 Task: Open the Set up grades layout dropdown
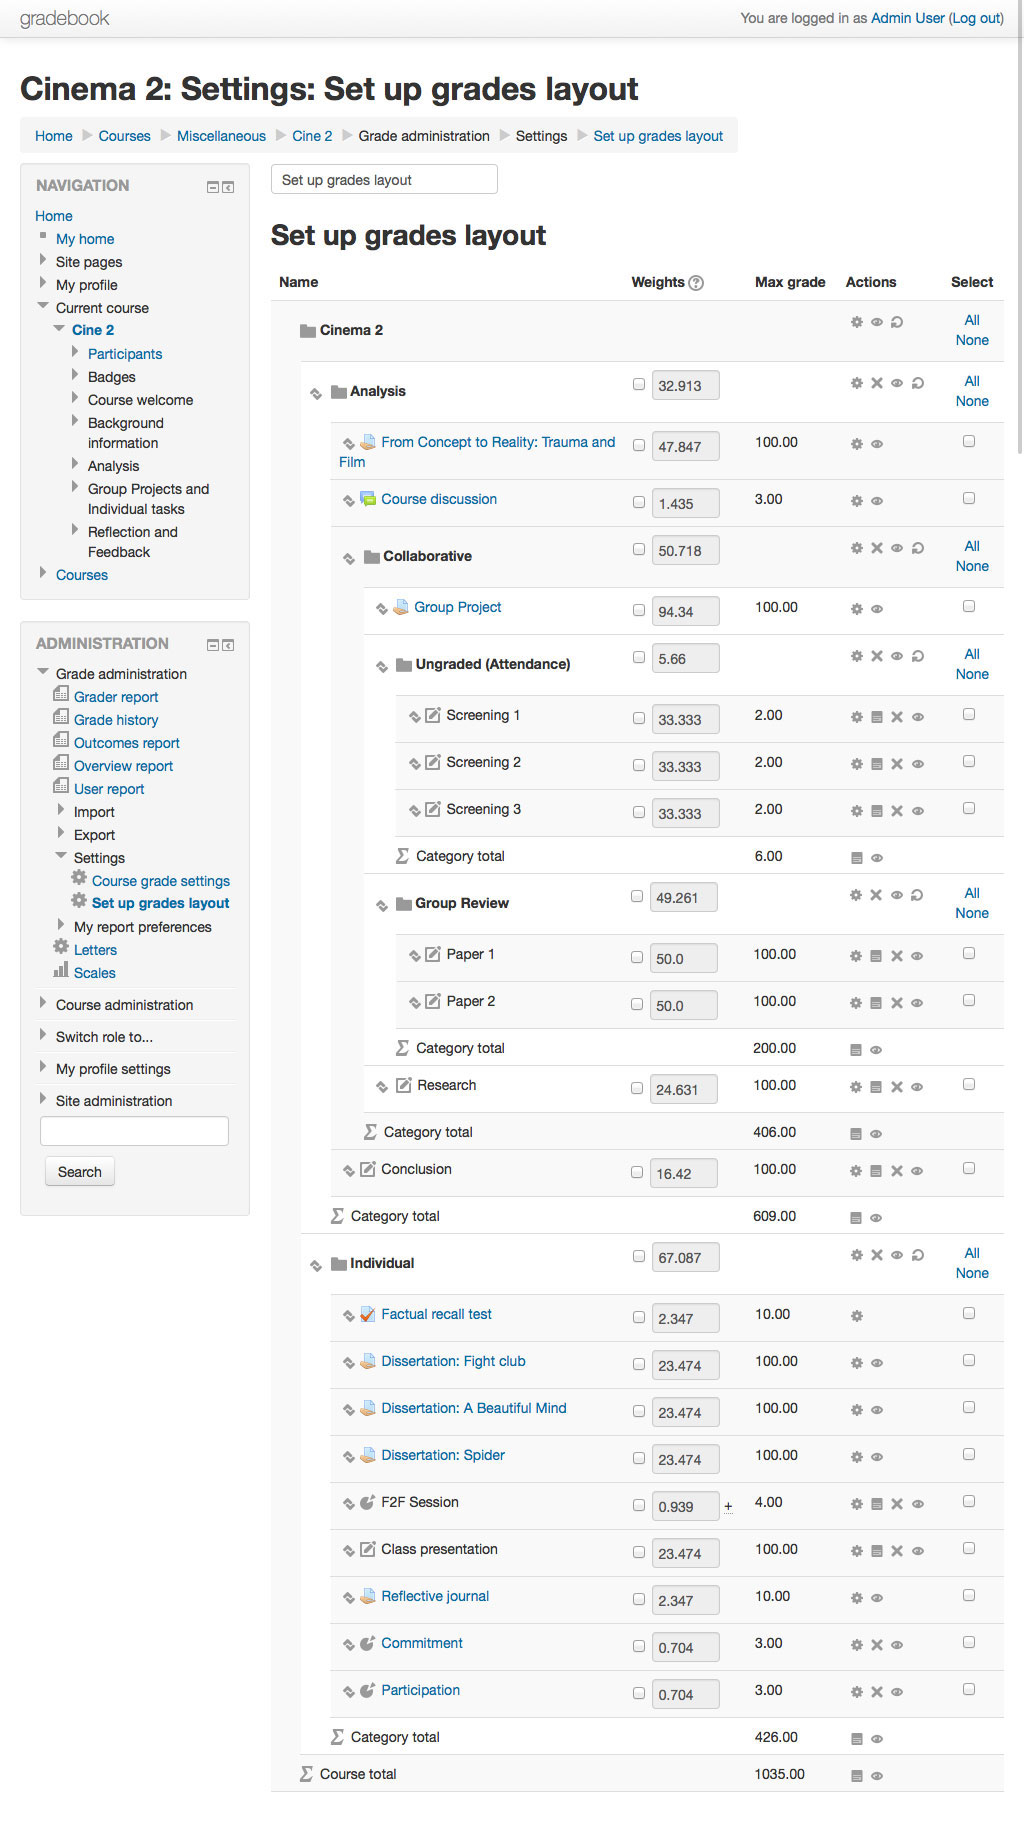tap(384, 180)
